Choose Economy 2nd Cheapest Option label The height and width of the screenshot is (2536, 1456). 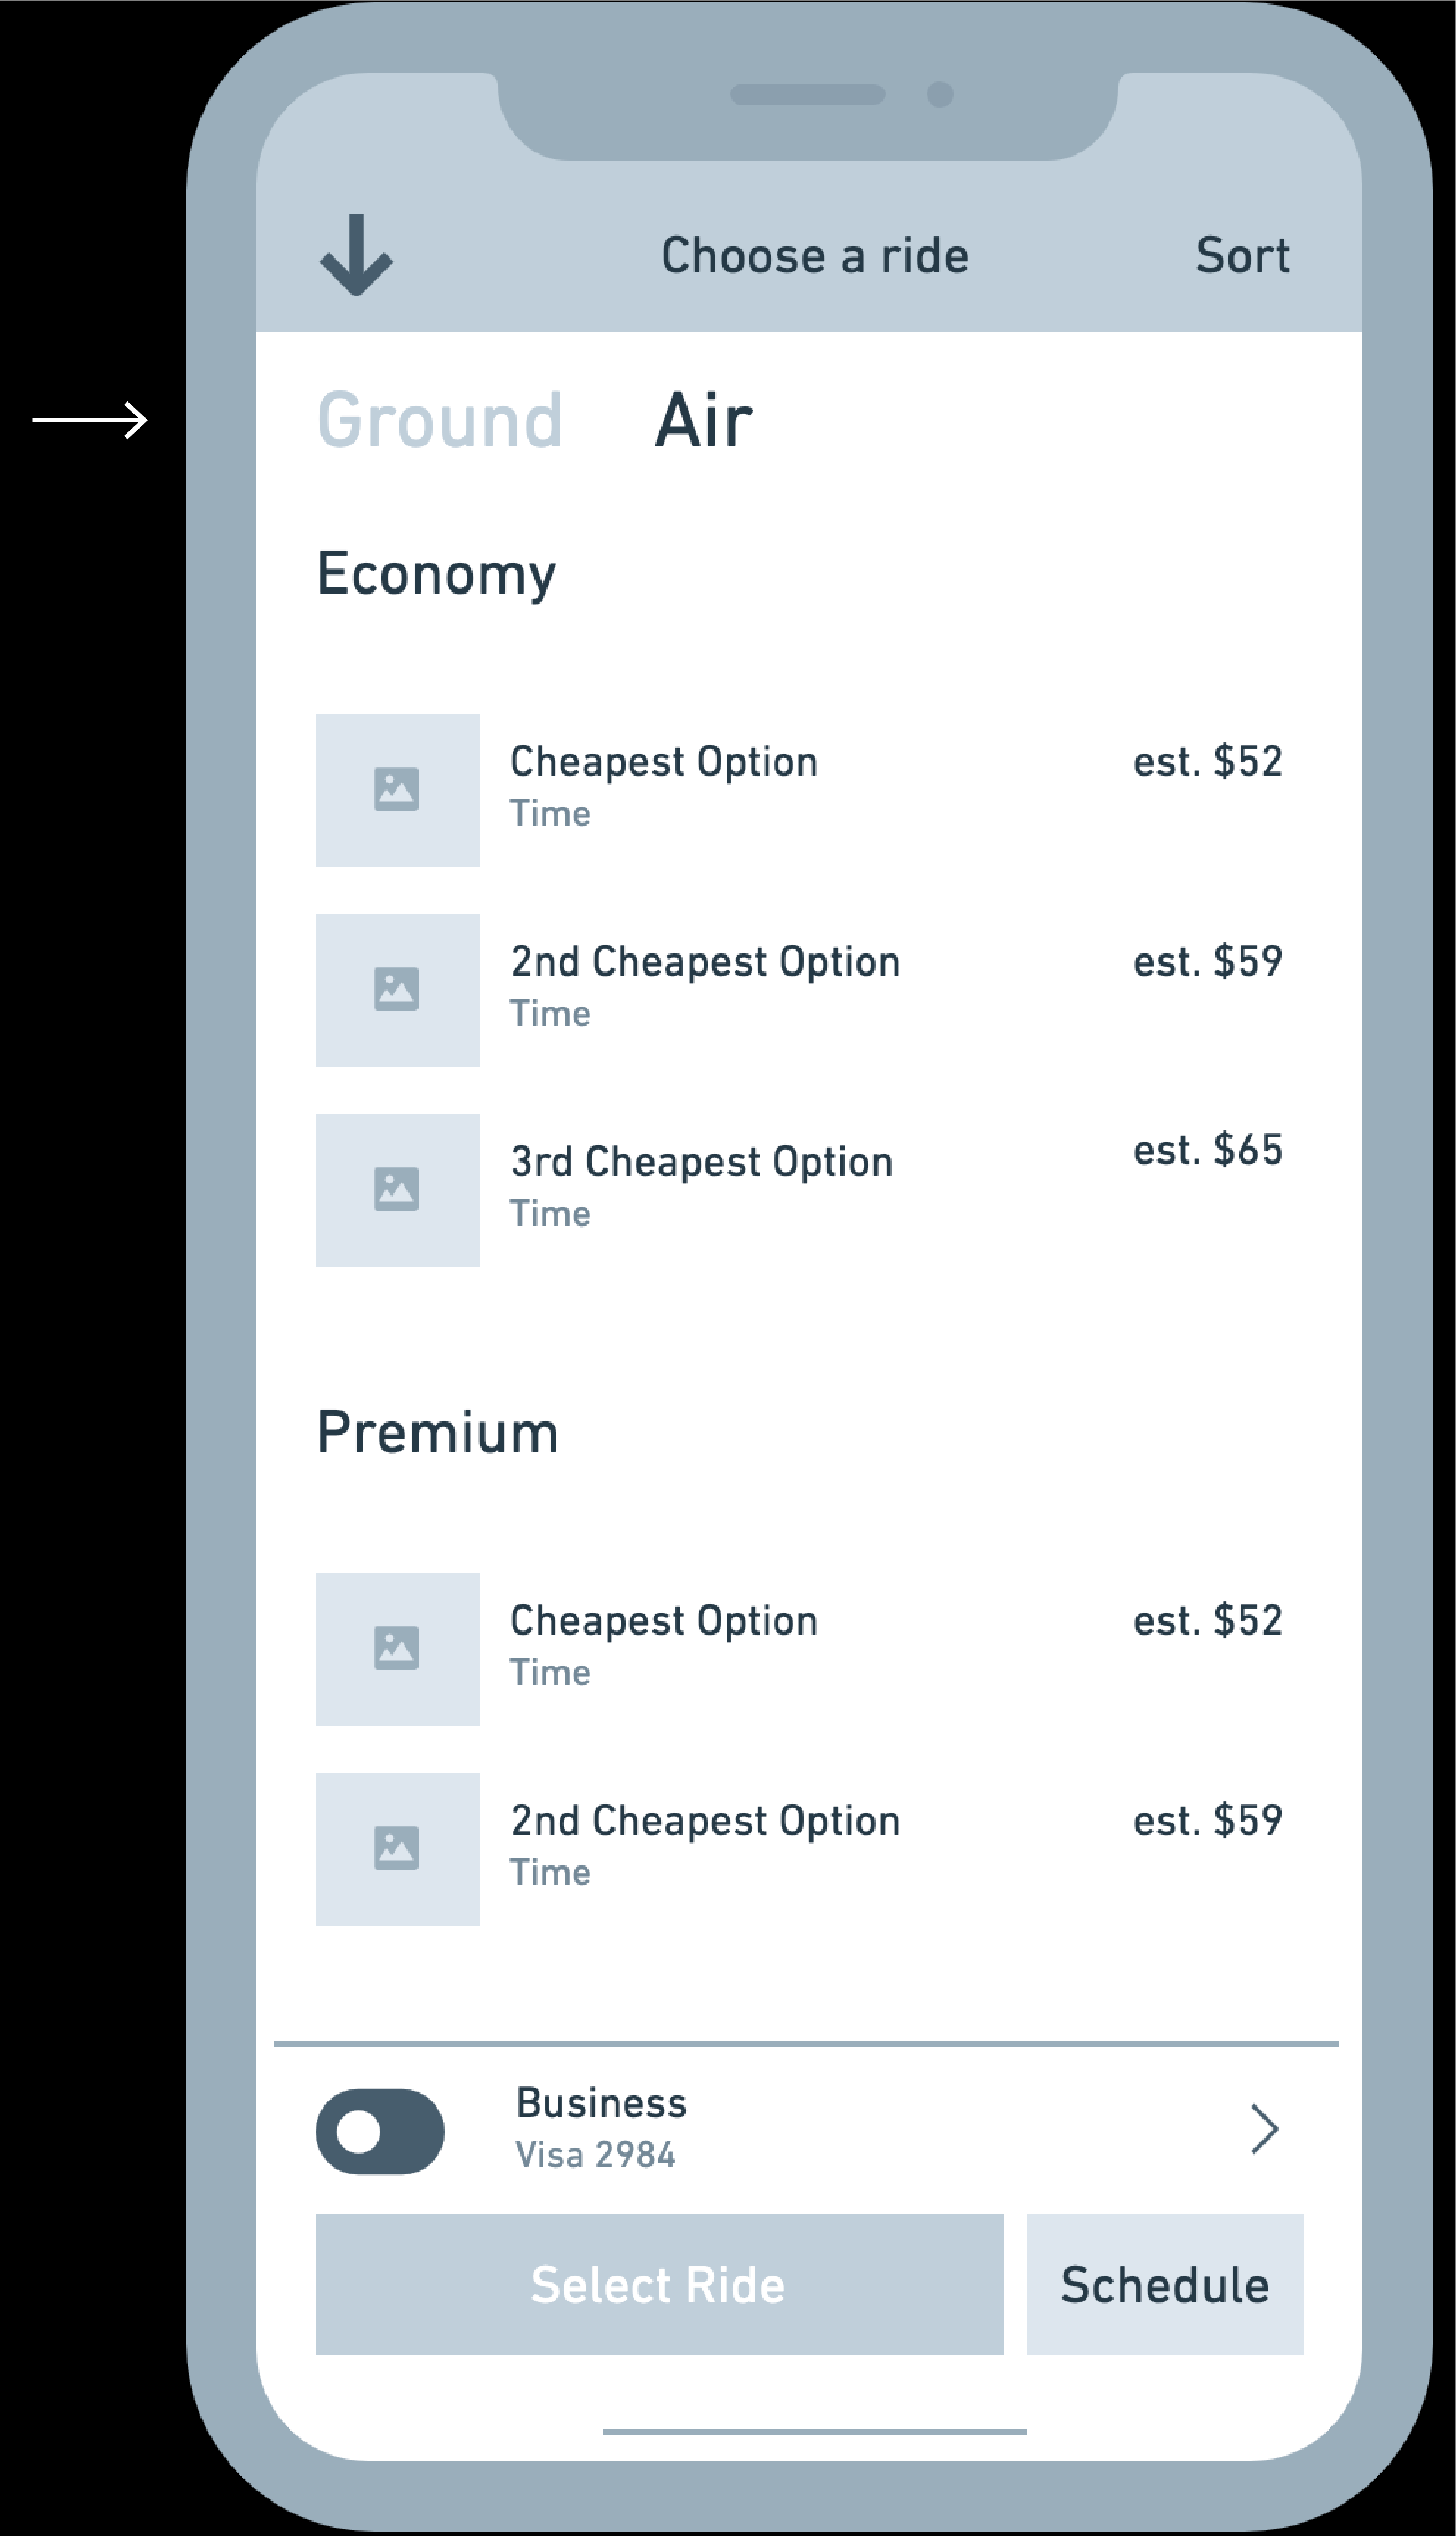[705, 962]
